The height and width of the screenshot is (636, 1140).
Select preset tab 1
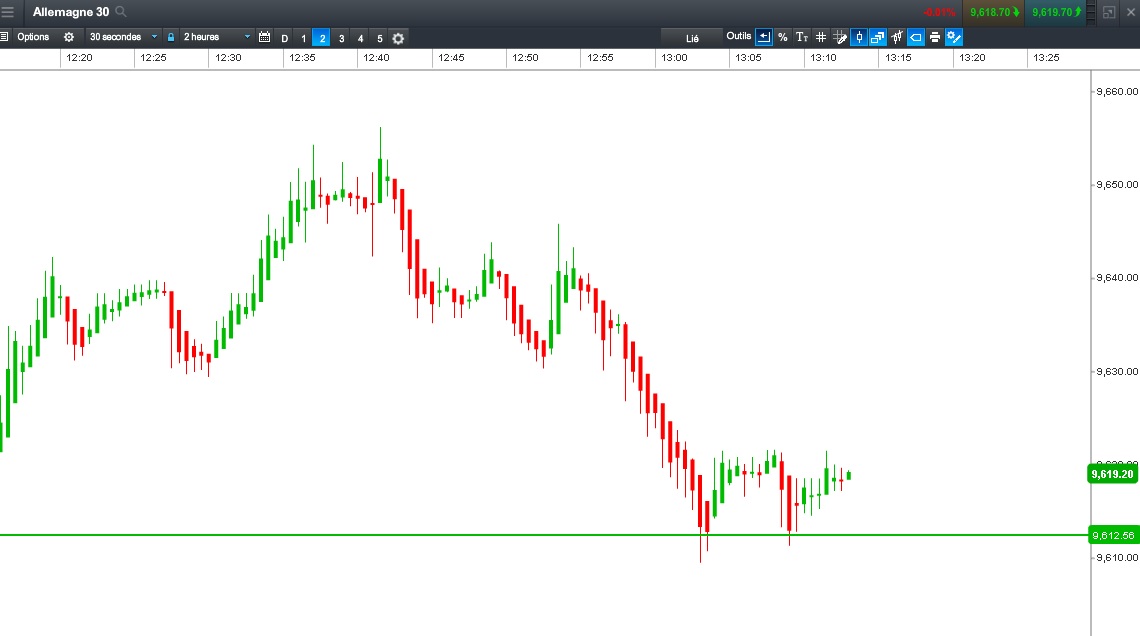303,39
